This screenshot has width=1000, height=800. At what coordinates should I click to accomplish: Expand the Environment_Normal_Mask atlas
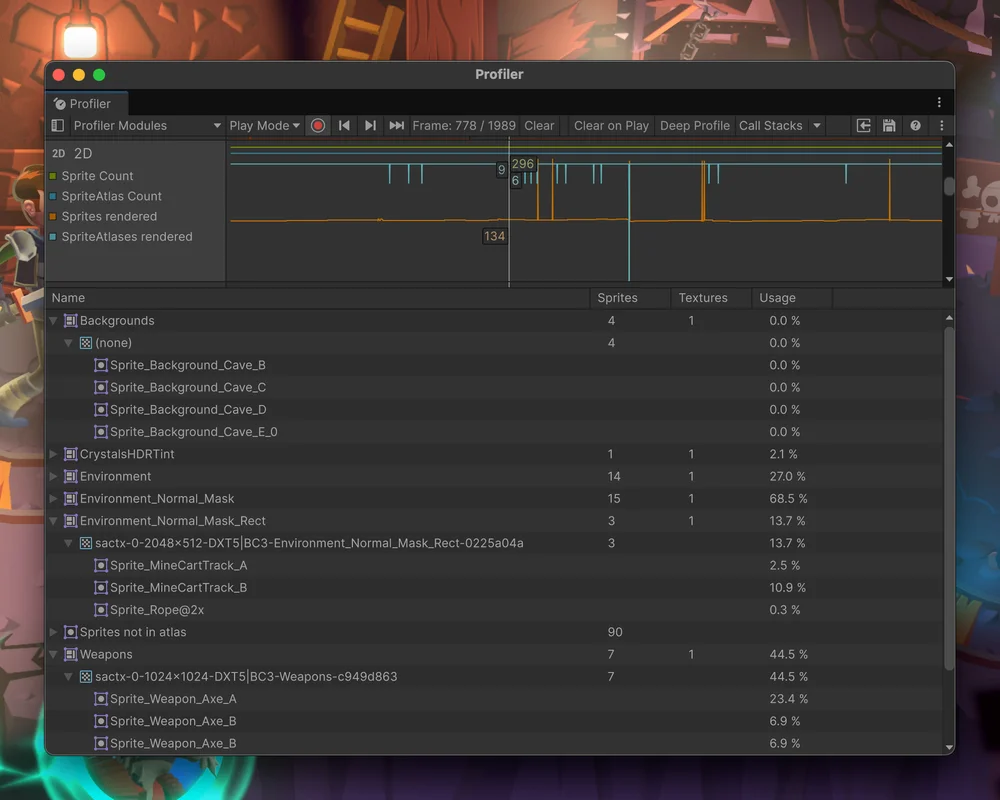coord(54,499)
